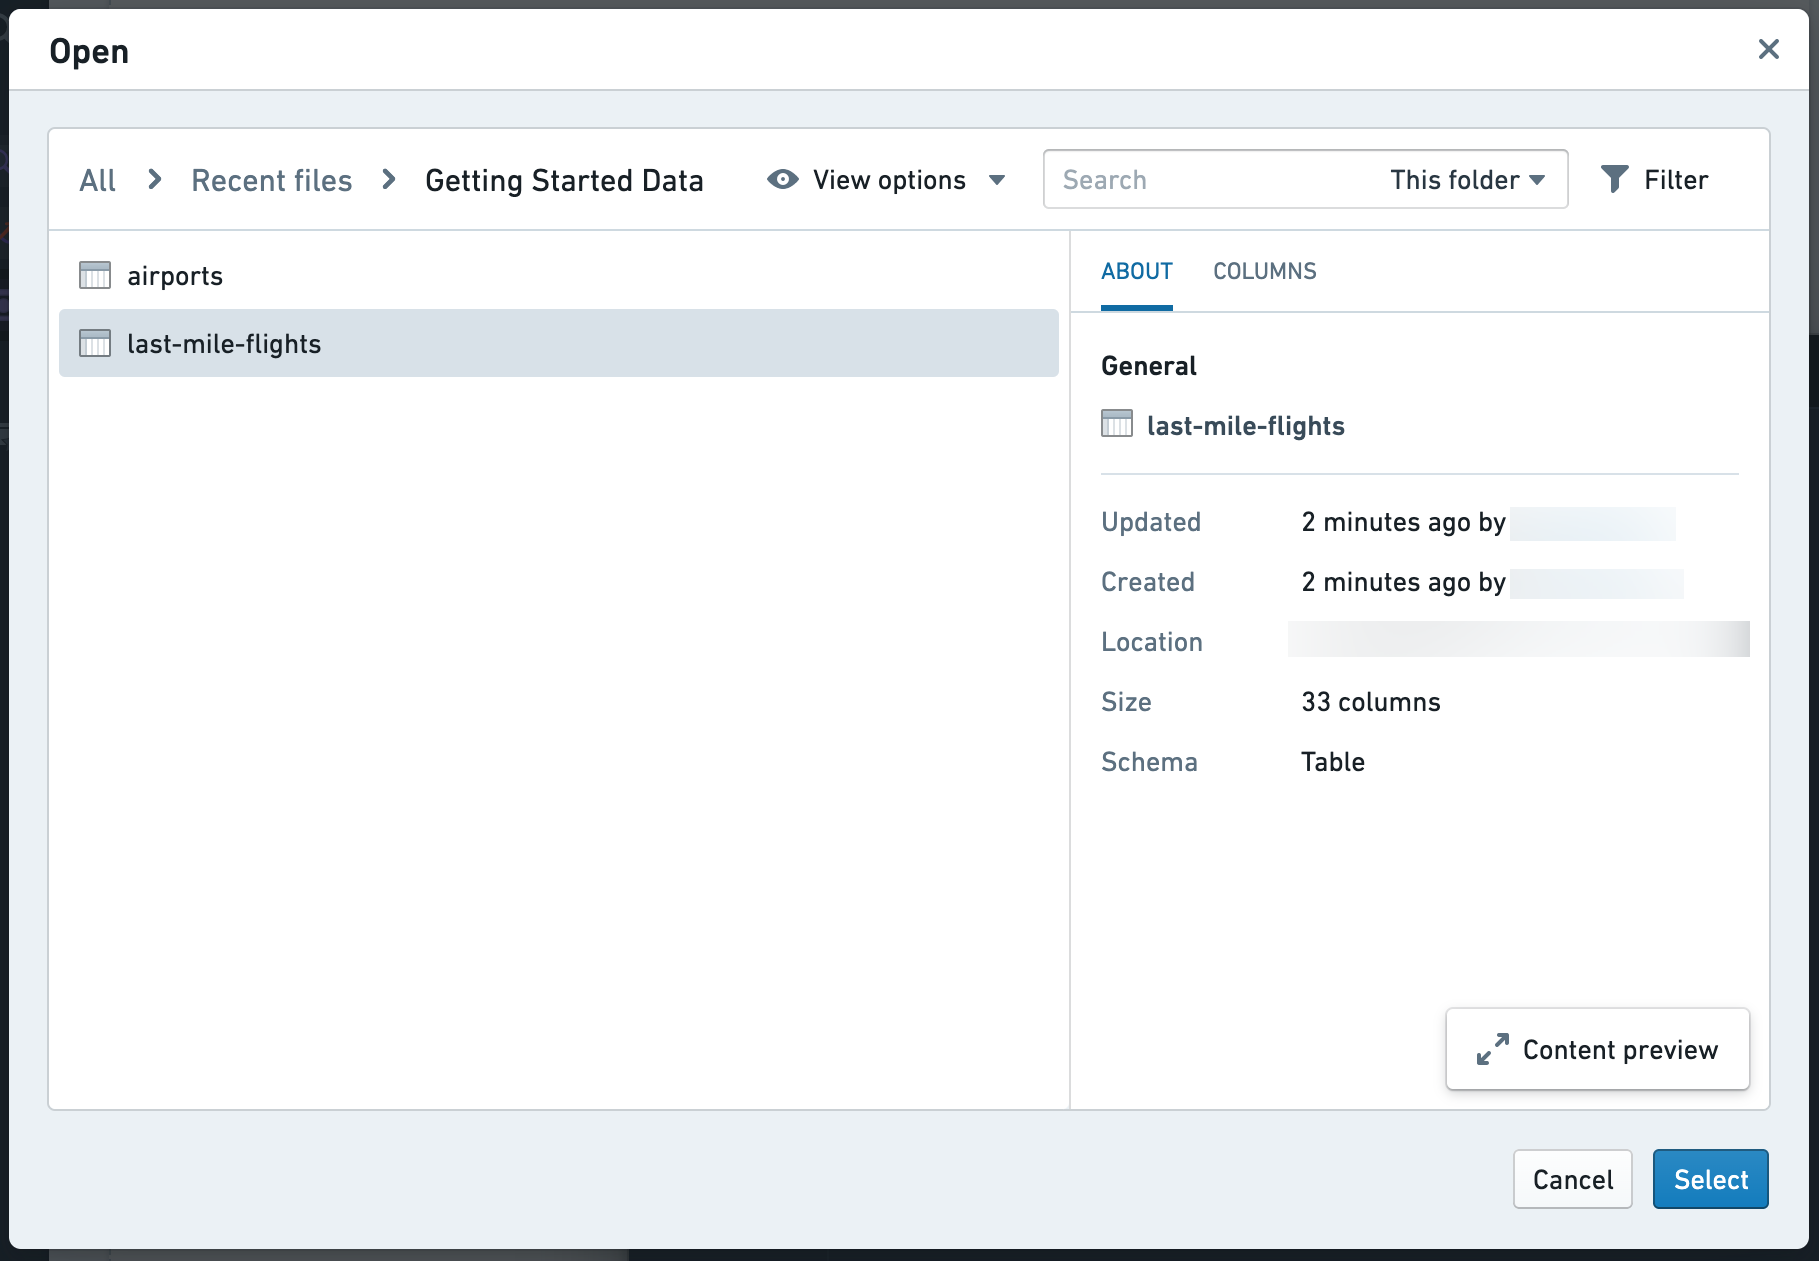Click the airports dataset table icon
Screen dimensions: 1819x1261
tap(95, 275)
